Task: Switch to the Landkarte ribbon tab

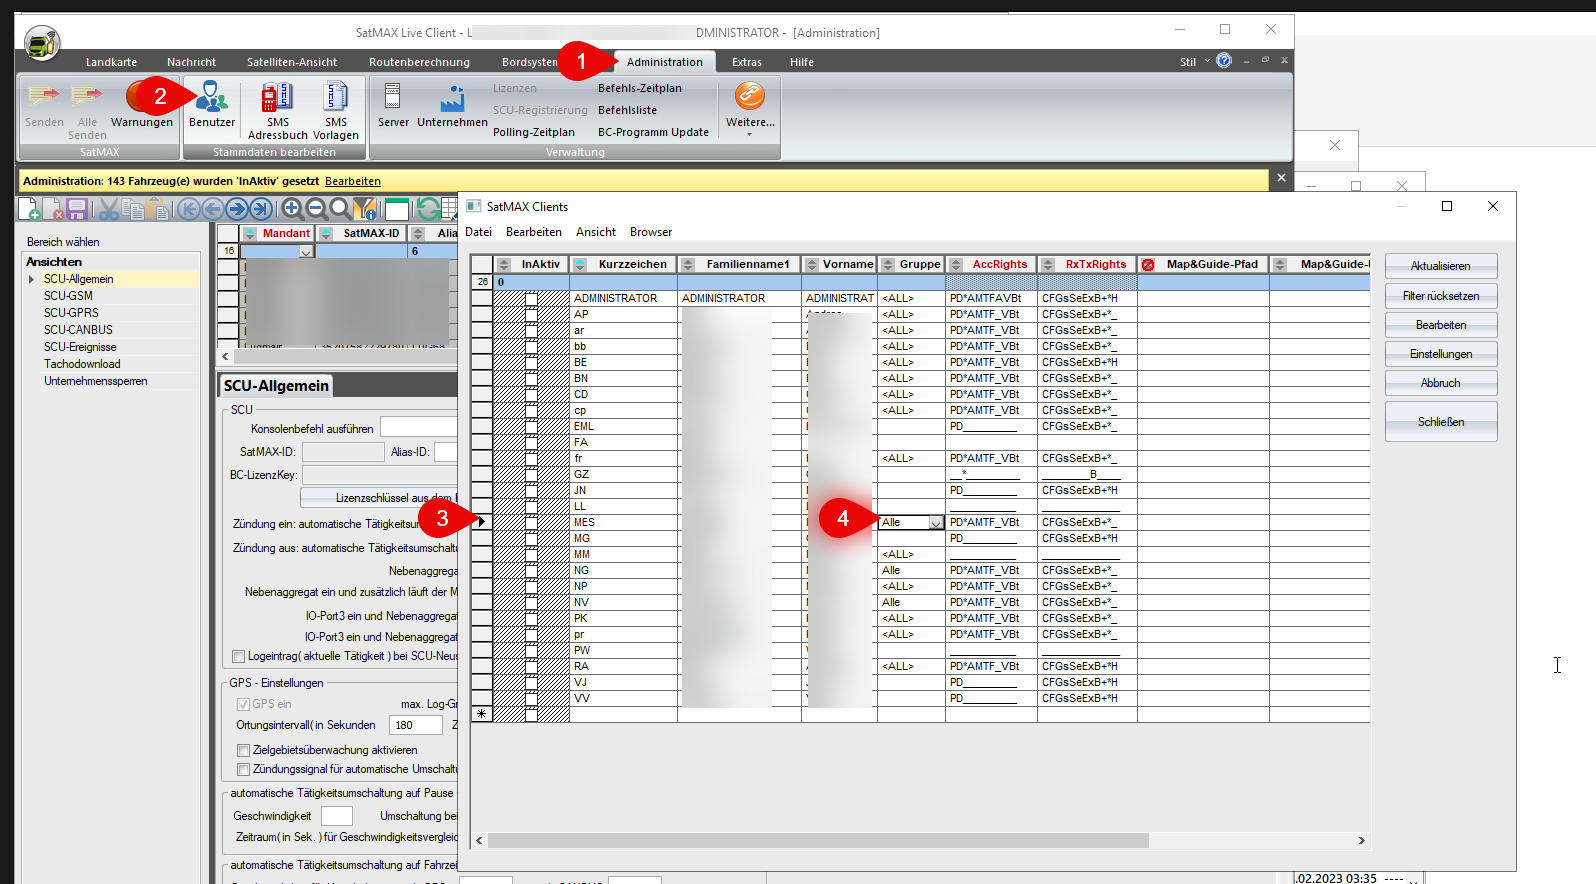Action: coord(111,62)
